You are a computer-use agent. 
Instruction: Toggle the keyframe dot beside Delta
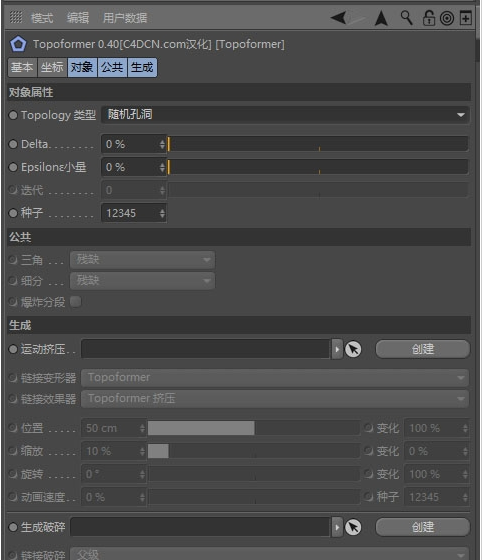coord(13,144)
